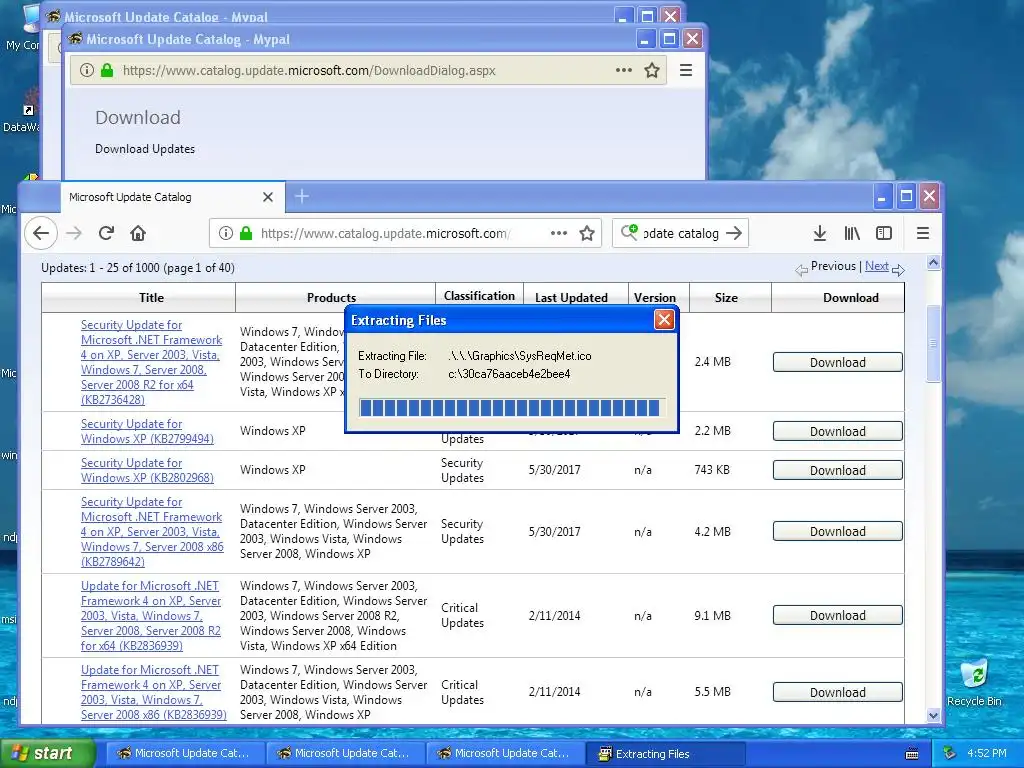Open the browser home page icon

138,233
